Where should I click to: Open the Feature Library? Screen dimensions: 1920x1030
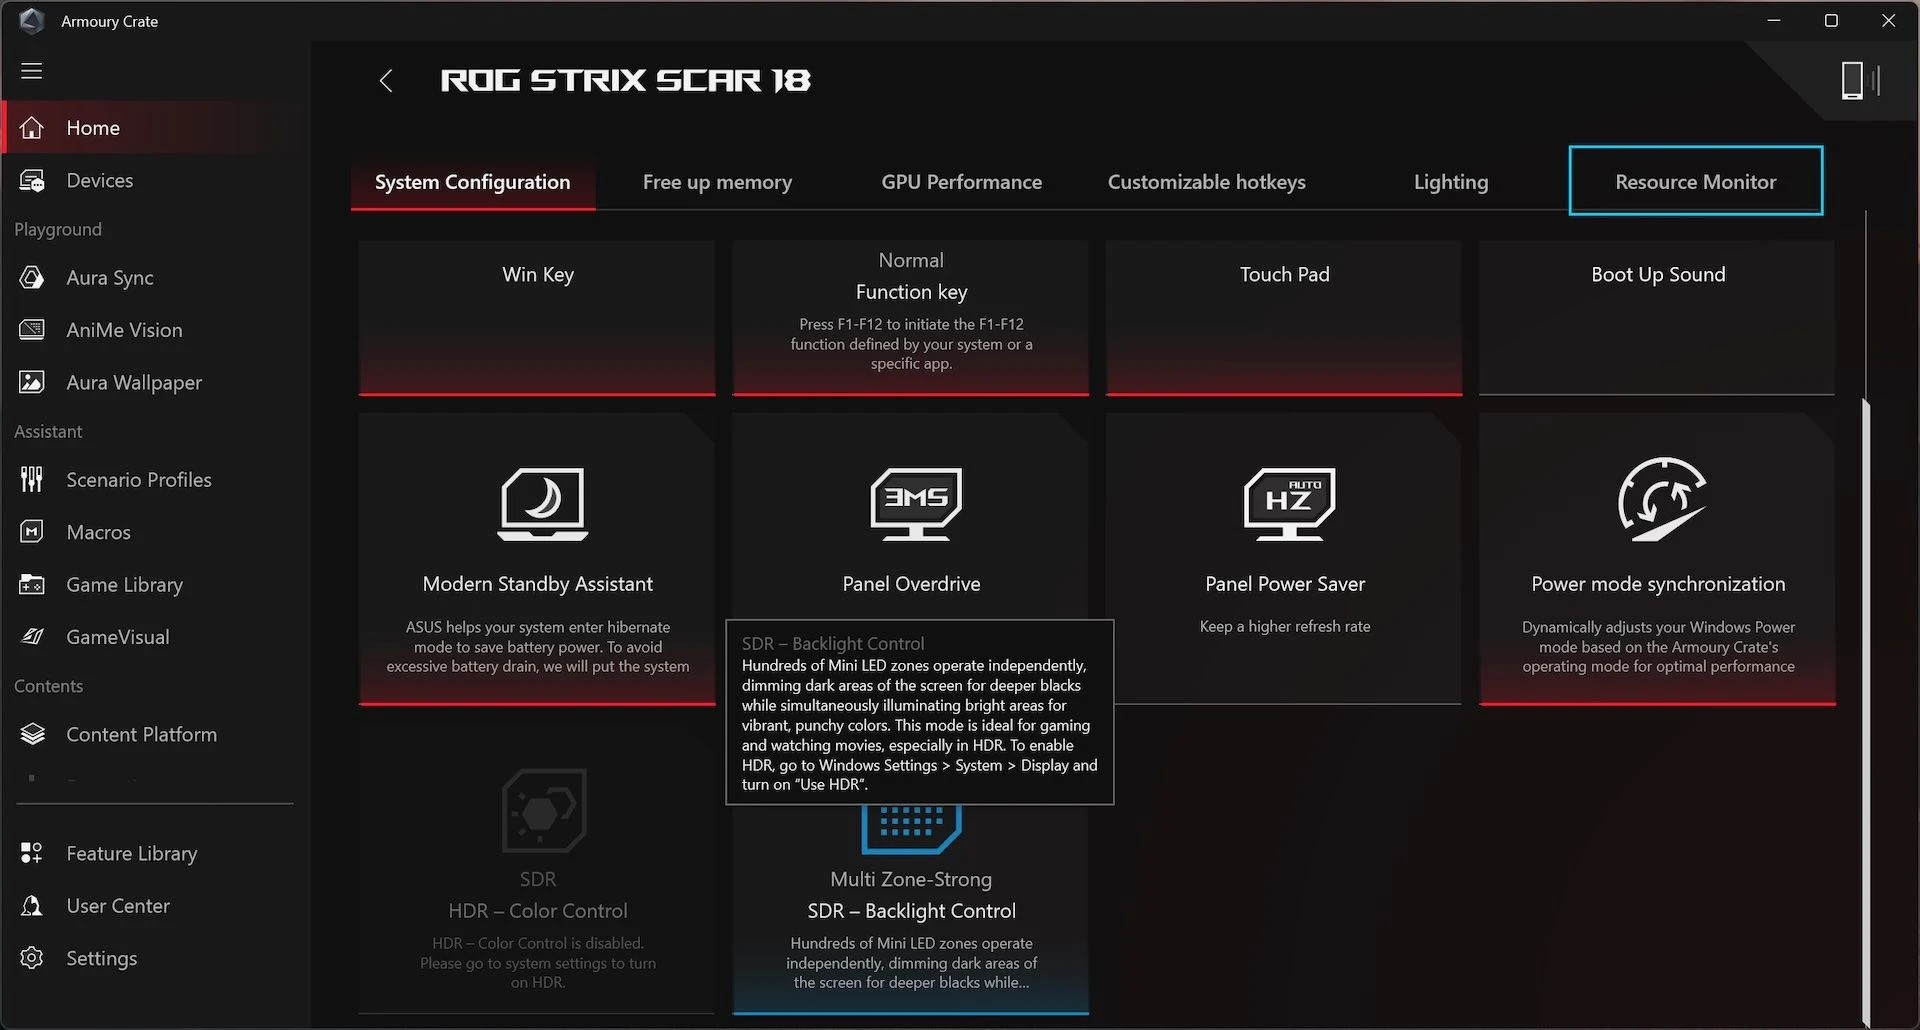[x=131, y=853]
